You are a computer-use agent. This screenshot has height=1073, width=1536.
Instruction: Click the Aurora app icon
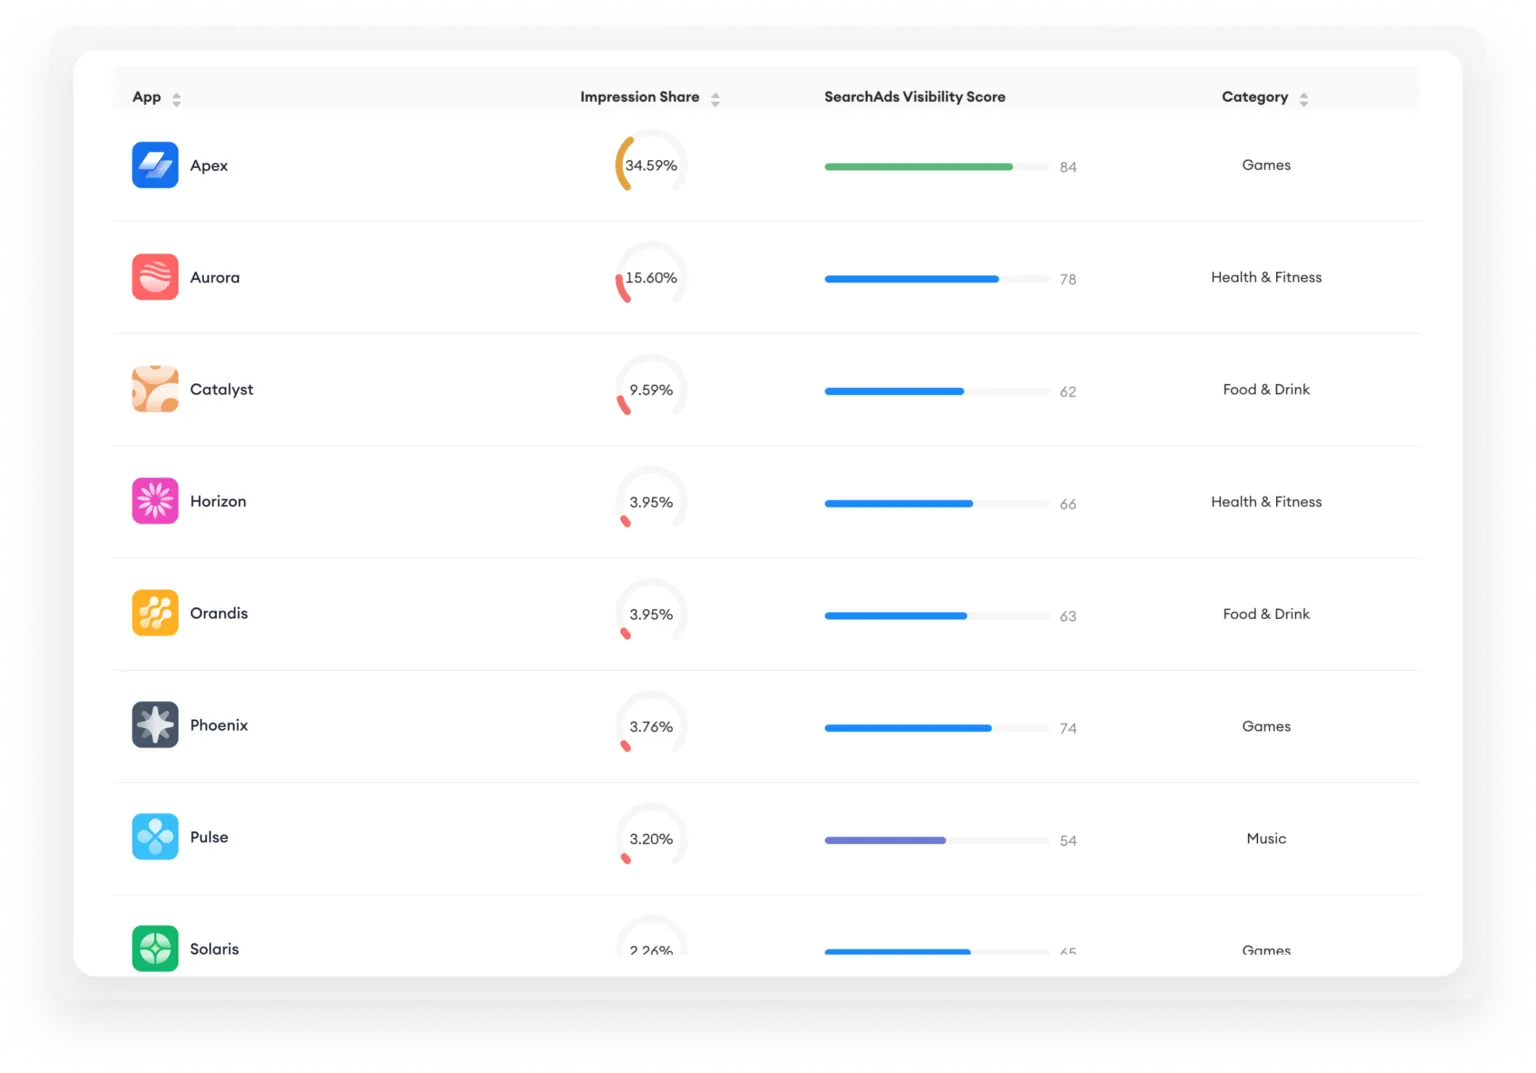[x=155, y=277]
